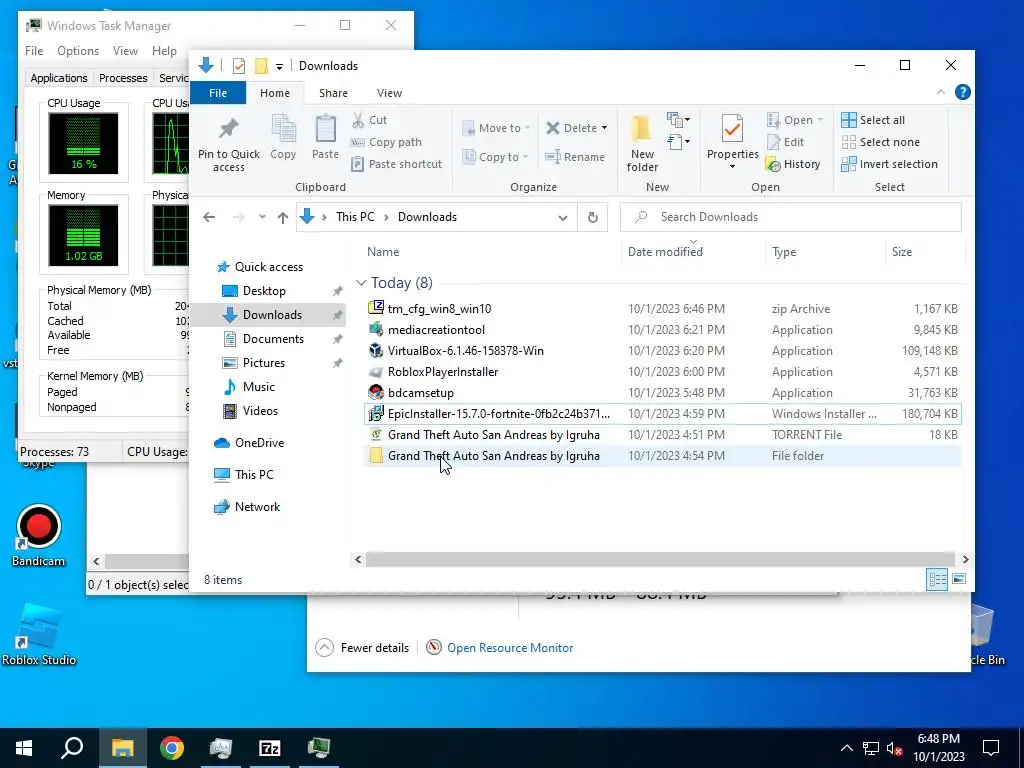Open Customize Quick Access Toolbar dropdown
This screenshot has height=768, width=1024.
coord(280,67)
